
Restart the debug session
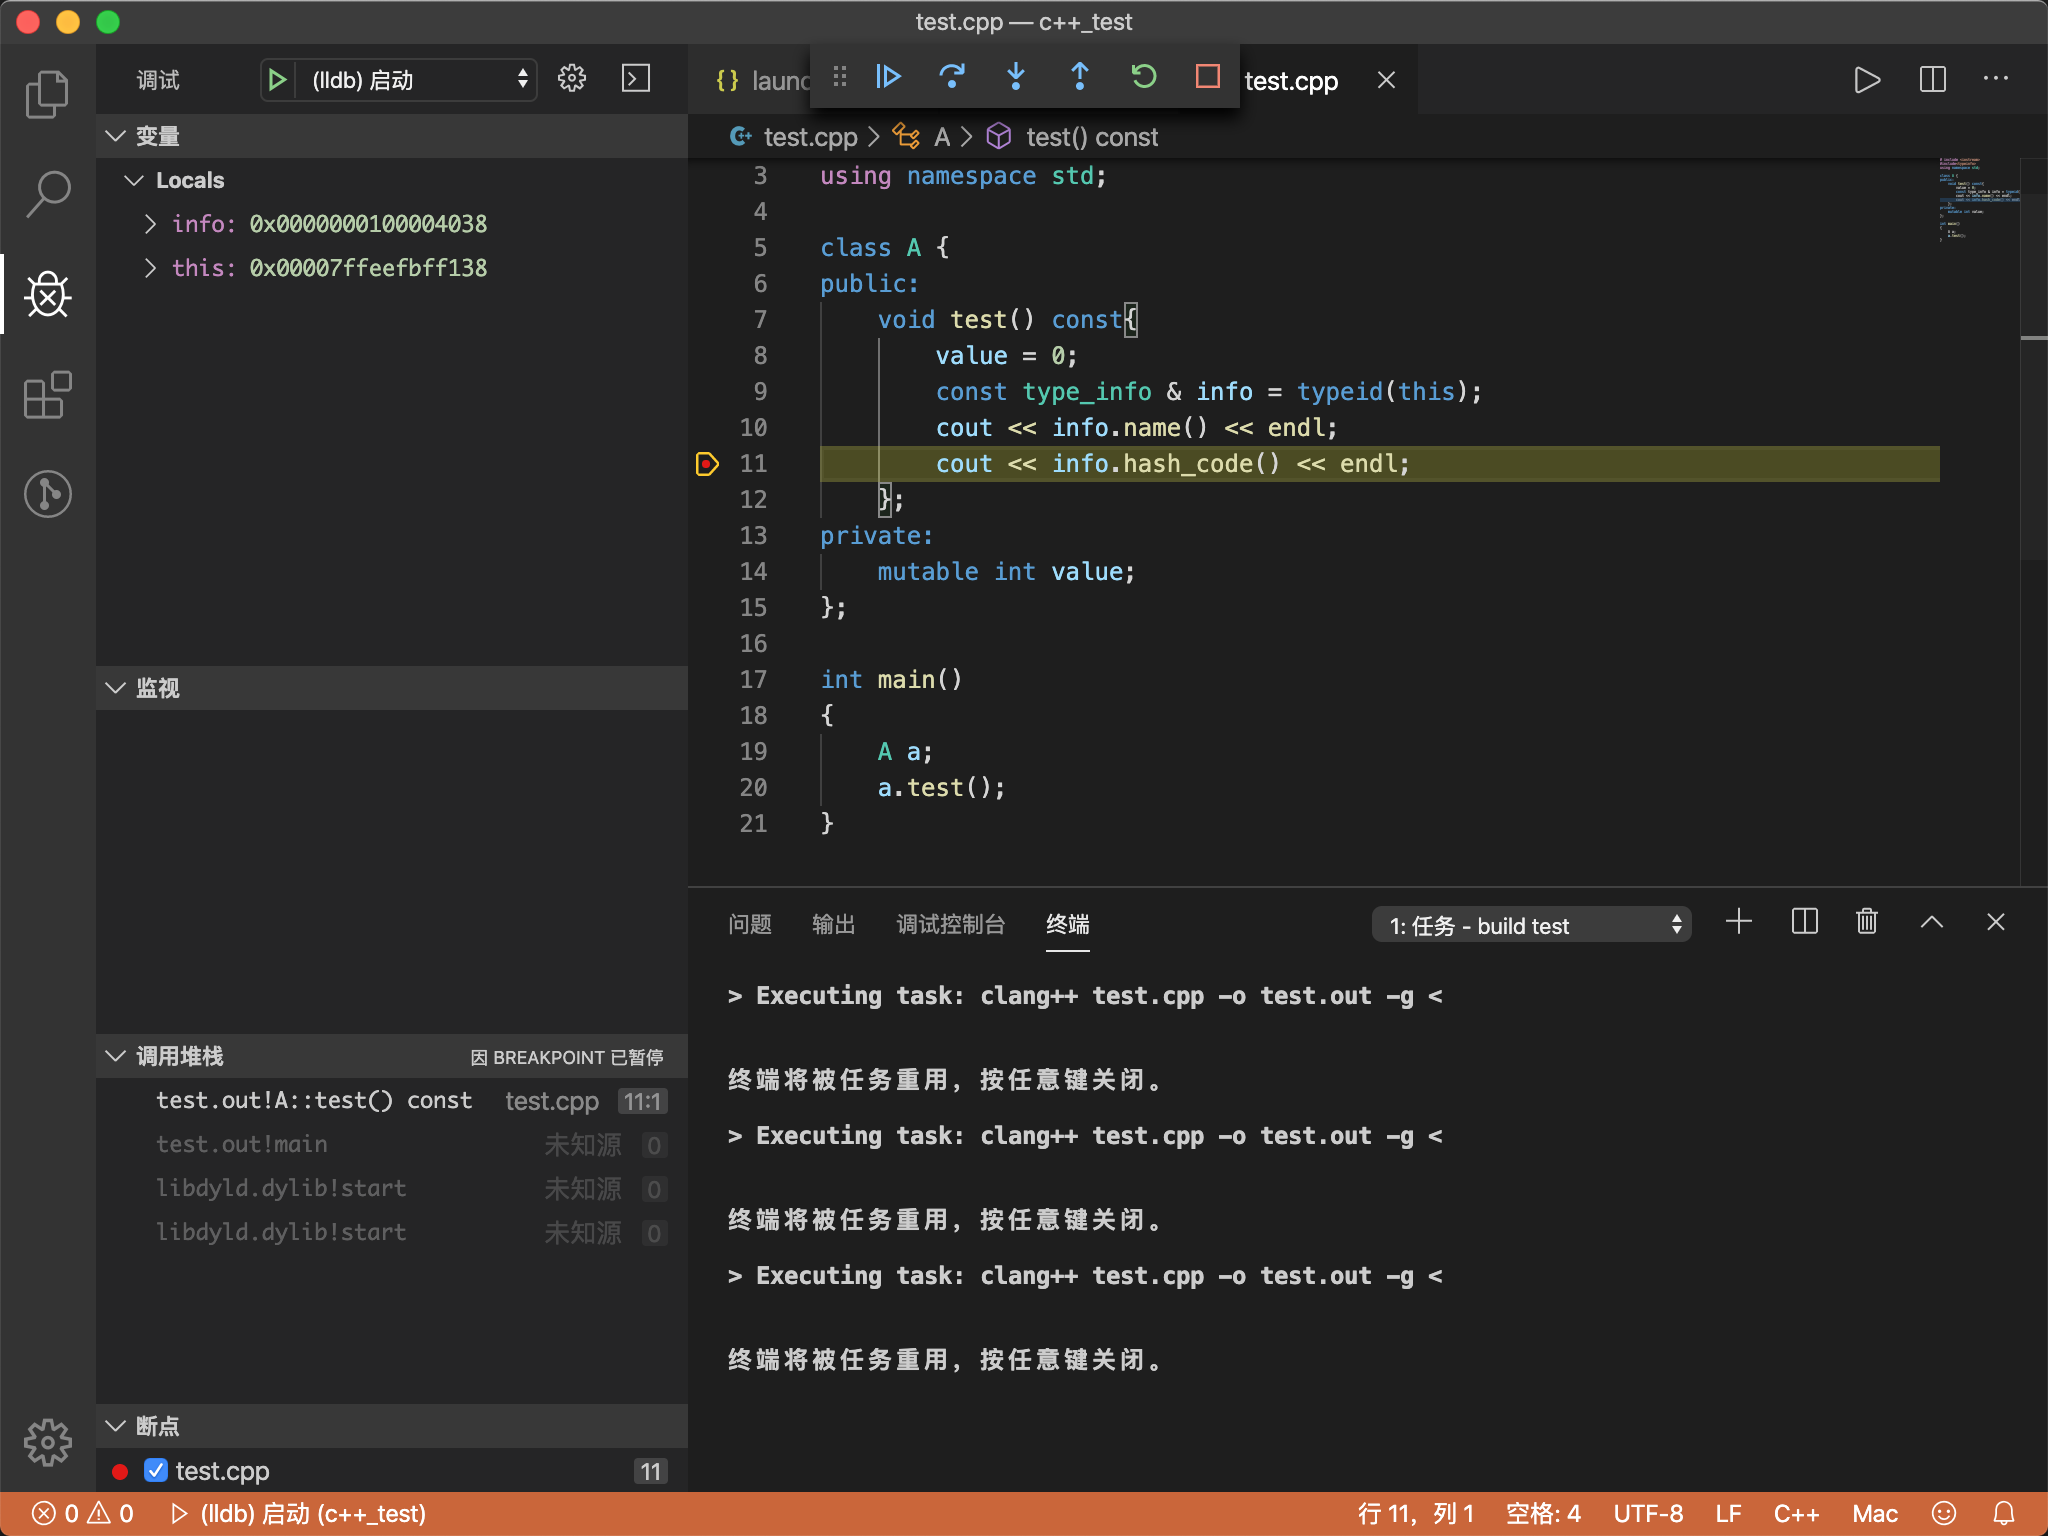[x=1143, y=77]
